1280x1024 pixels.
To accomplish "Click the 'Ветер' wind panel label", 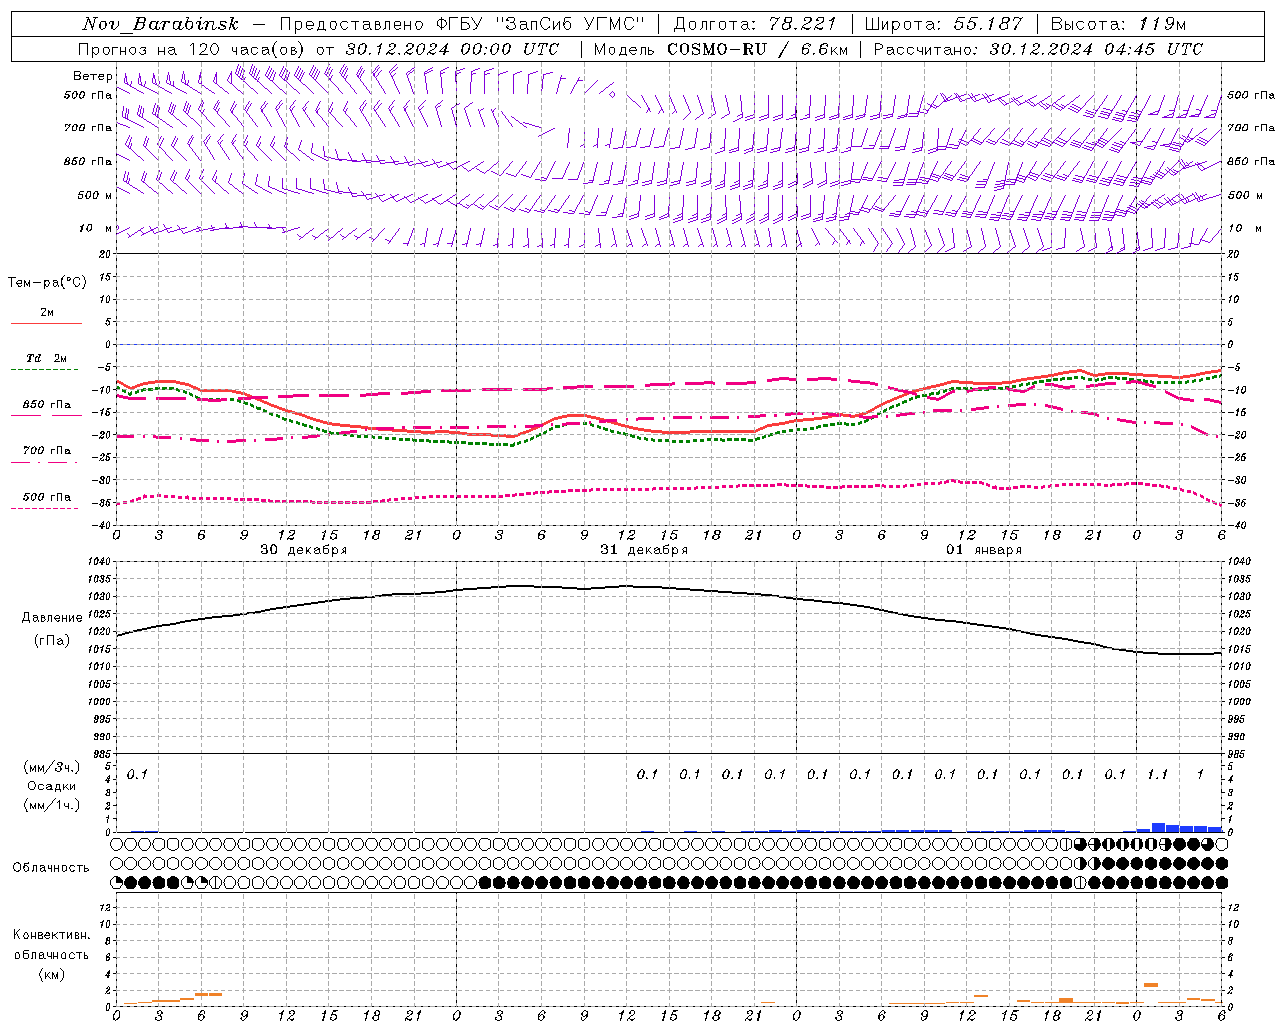I will (x=92, y=76).
